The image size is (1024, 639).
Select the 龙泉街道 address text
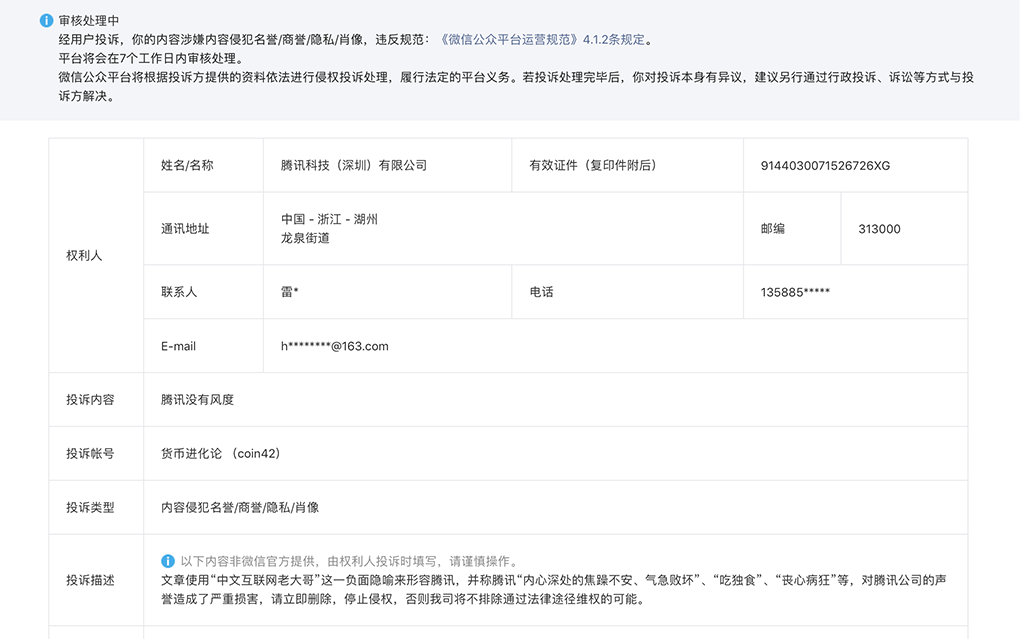point(305,238)
